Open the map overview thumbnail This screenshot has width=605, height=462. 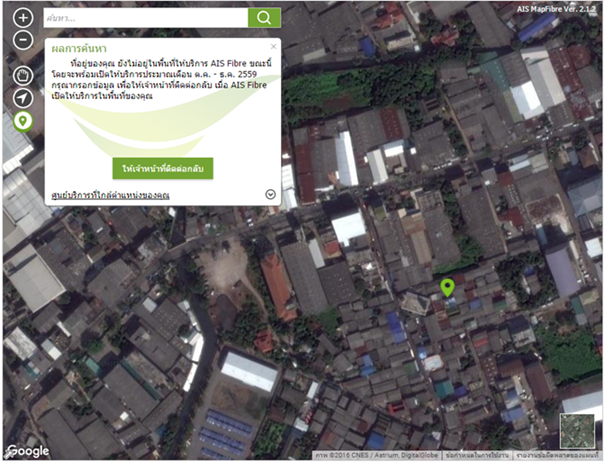[x=577, y=431]
